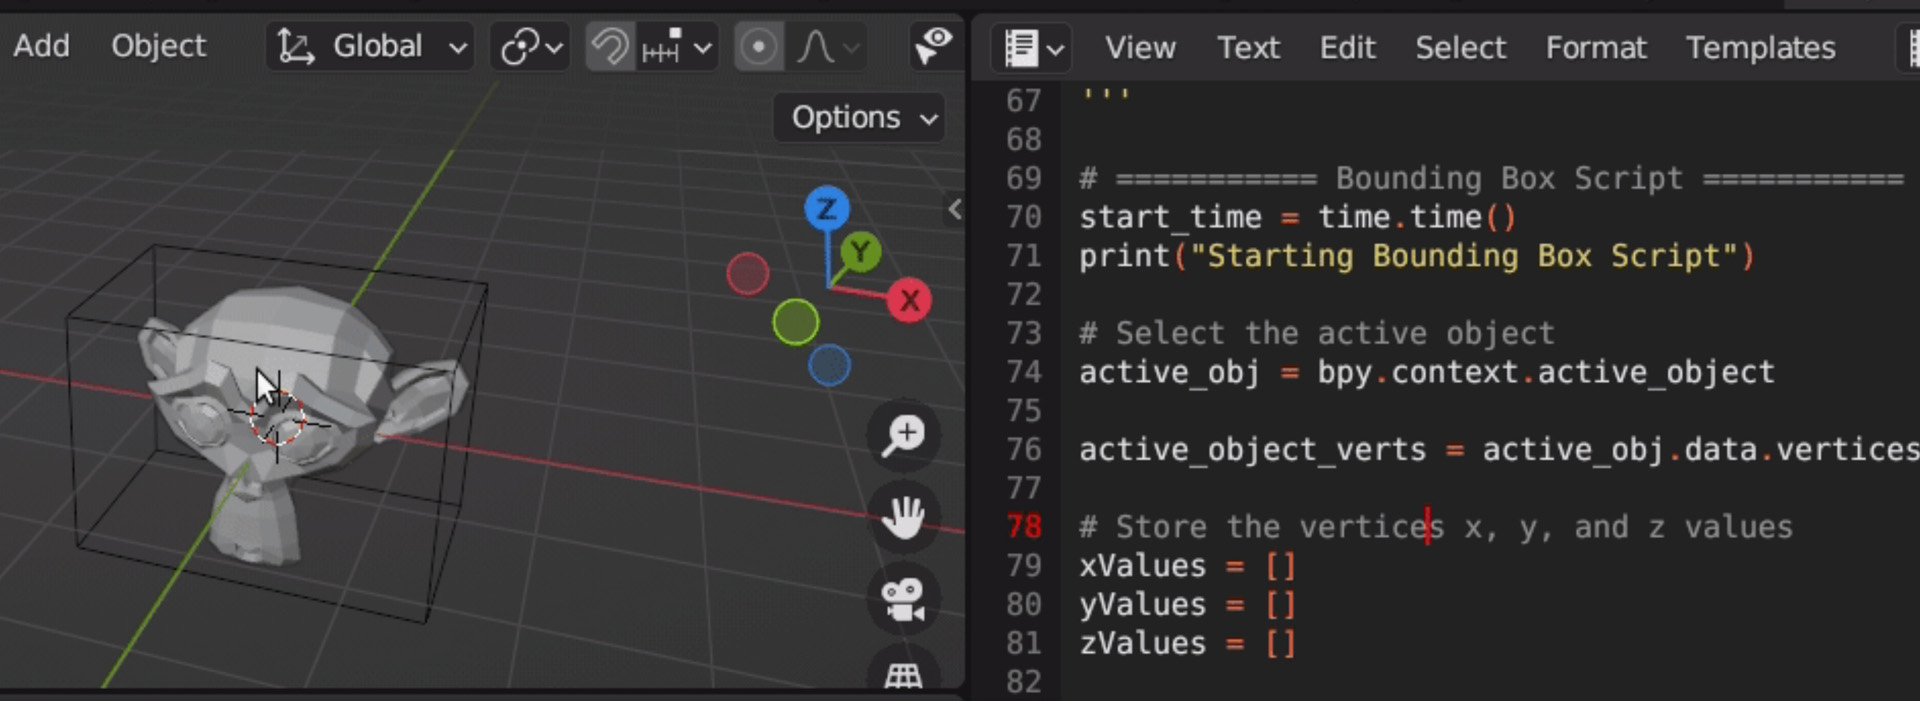Open the Global transform orientation dropdown
This screenshot has width=1920, height=701.
coord(371,47)
